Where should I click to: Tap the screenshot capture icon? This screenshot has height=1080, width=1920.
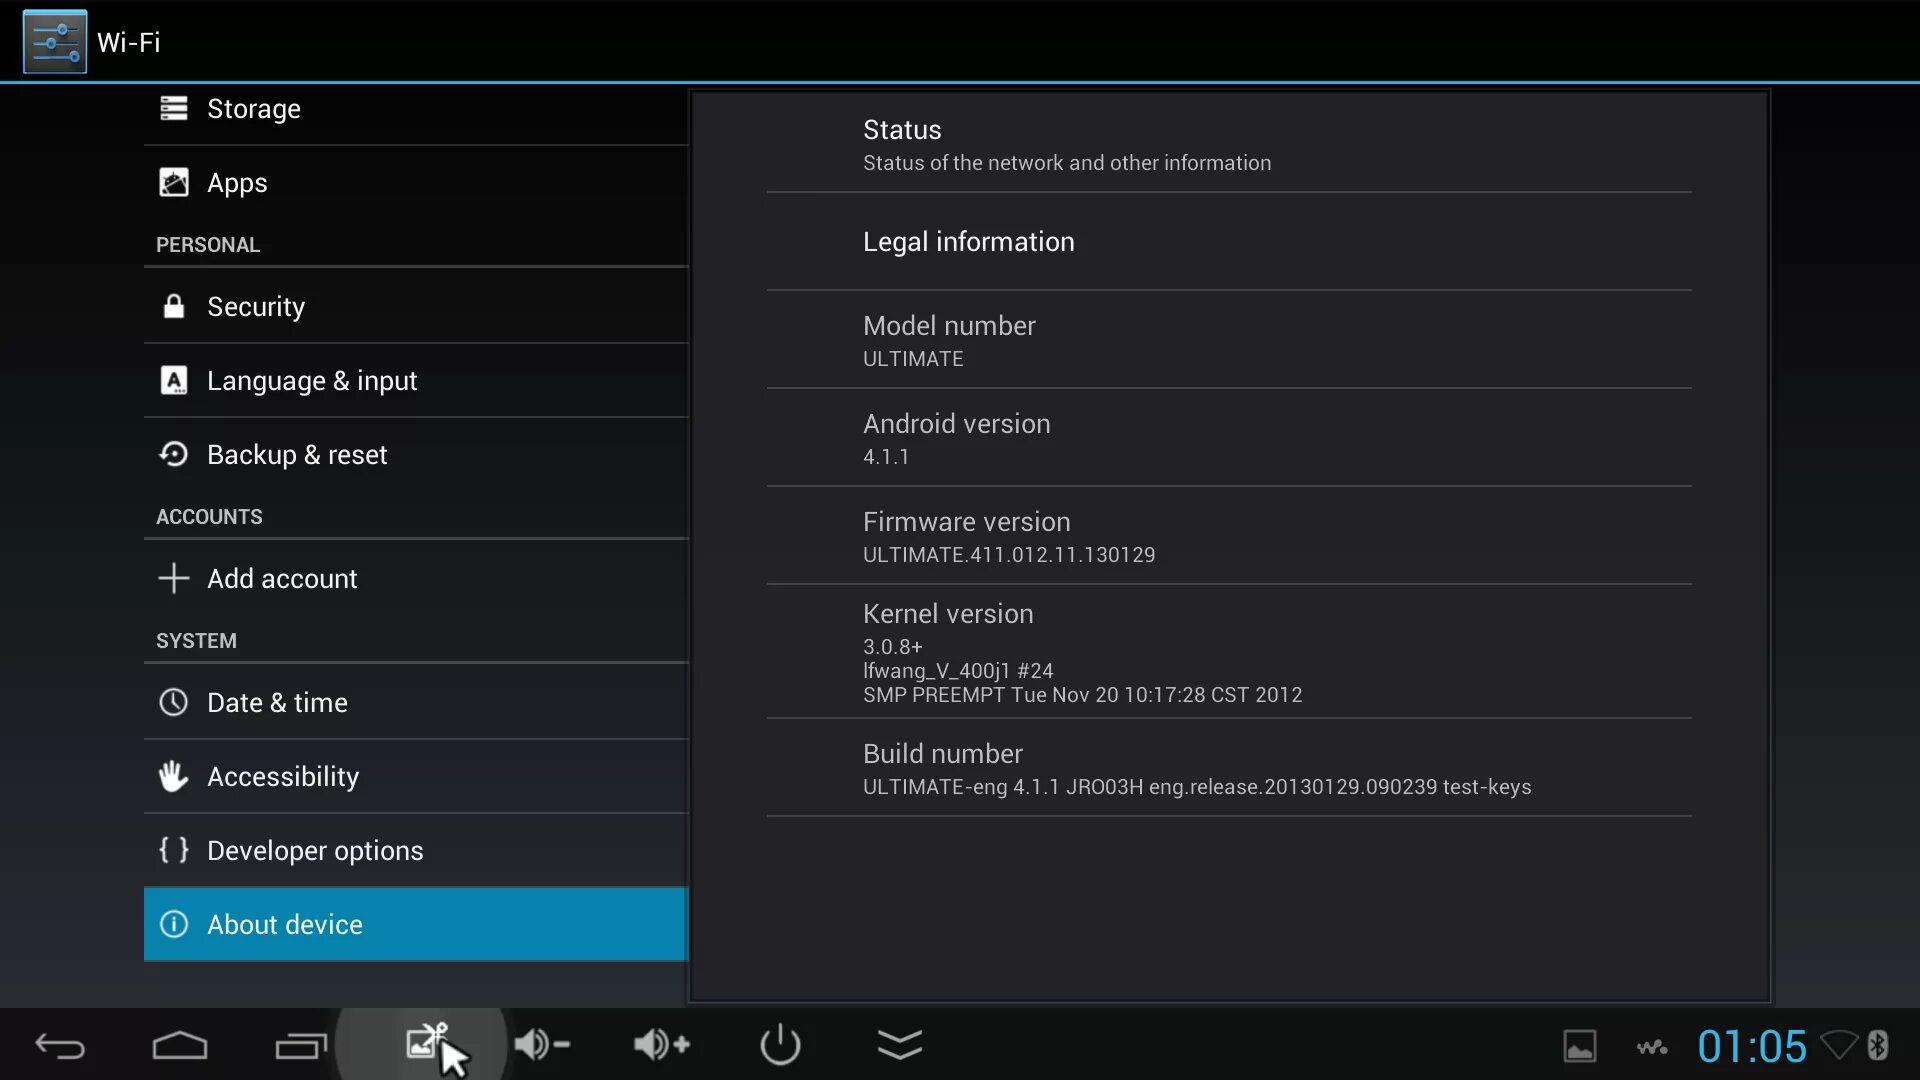[424, 1042]
